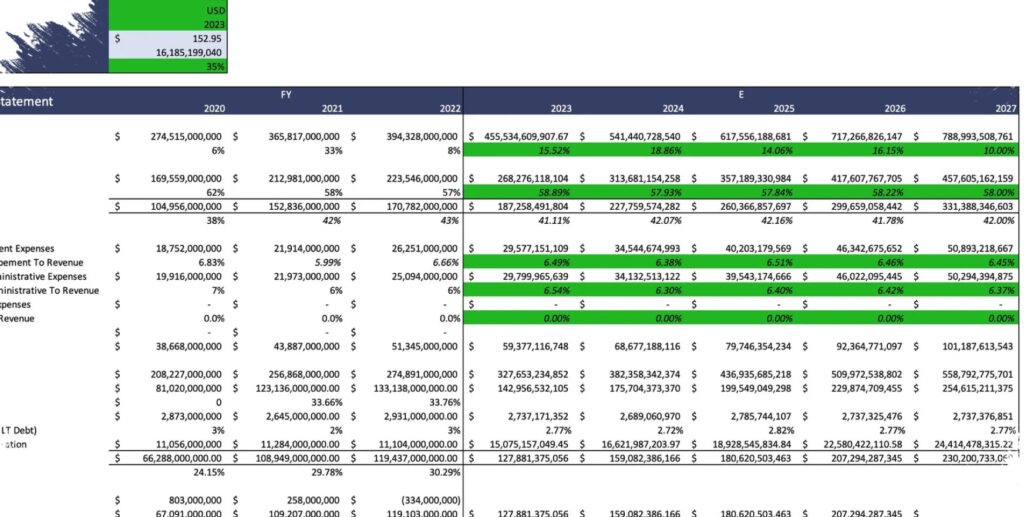Select the cell 101,187,613,543
Image resolution: width=1024 pixels, height=517 pixels.
[x=977, y=347]
